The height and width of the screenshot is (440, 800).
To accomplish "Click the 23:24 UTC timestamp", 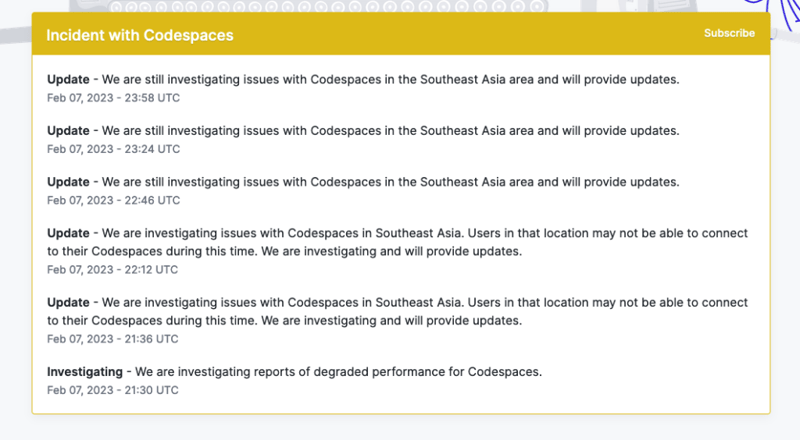I will [x=113, y=149].
